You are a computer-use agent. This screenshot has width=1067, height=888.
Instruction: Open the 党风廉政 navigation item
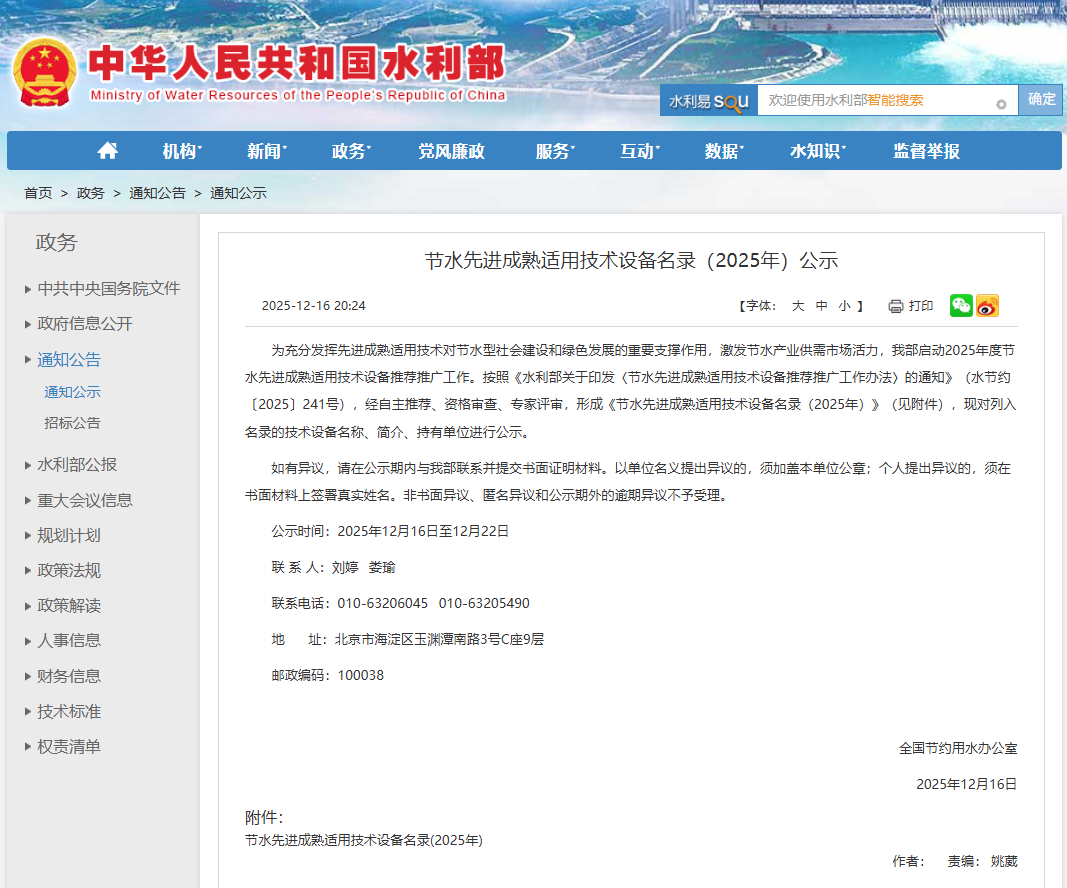451,151
